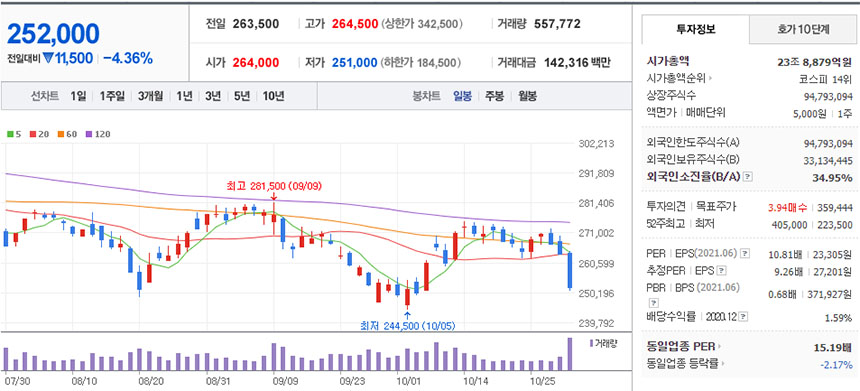Screen dimensions: 860x391
Task: Click the help icon under PBR BPS
Action: click(x=652, y=302)
